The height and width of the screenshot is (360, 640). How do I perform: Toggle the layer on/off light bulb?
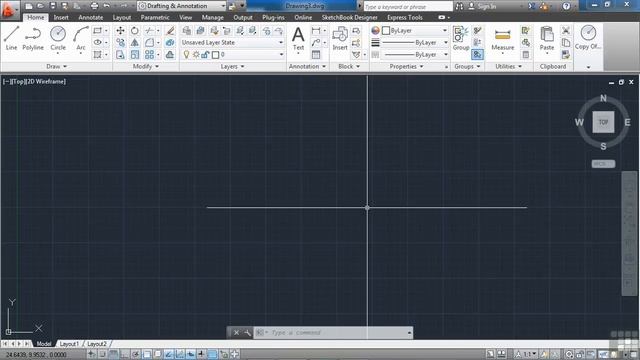pos(187,54)
